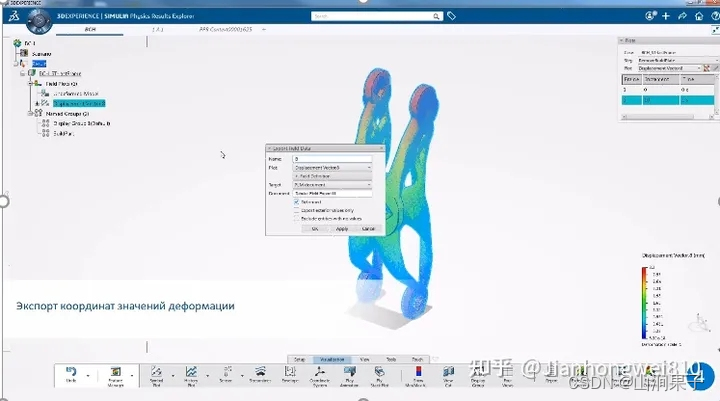
Task: Open the Step dropdown in Plots panel
Action: click(678, 60)
